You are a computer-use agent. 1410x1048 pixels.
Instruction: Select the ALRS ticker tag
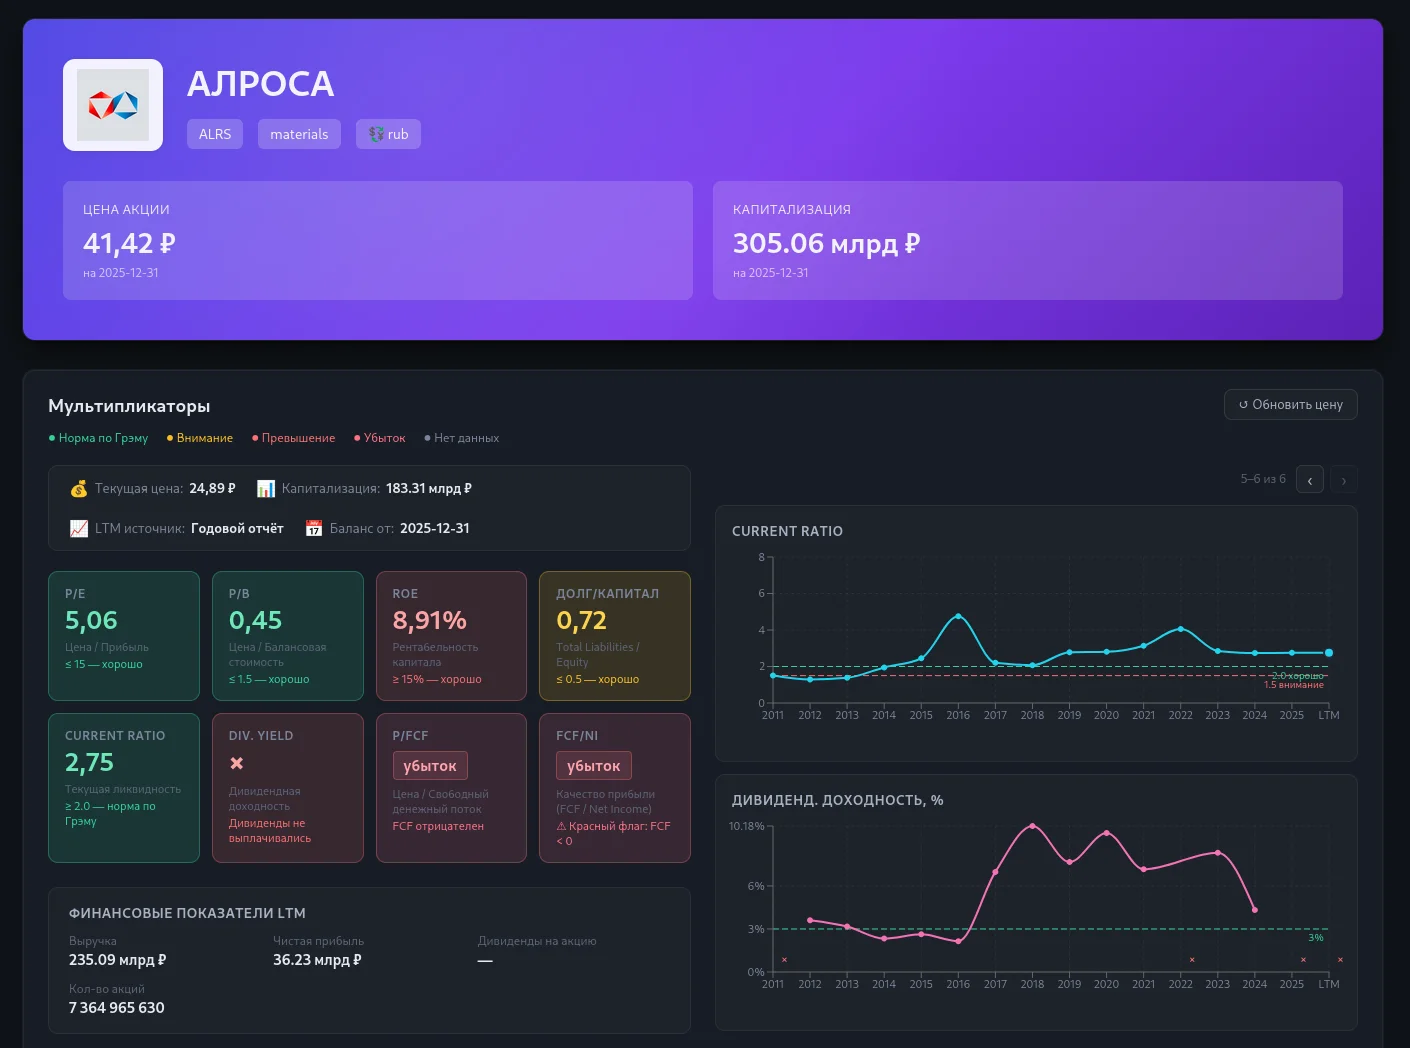click(215, 134)
